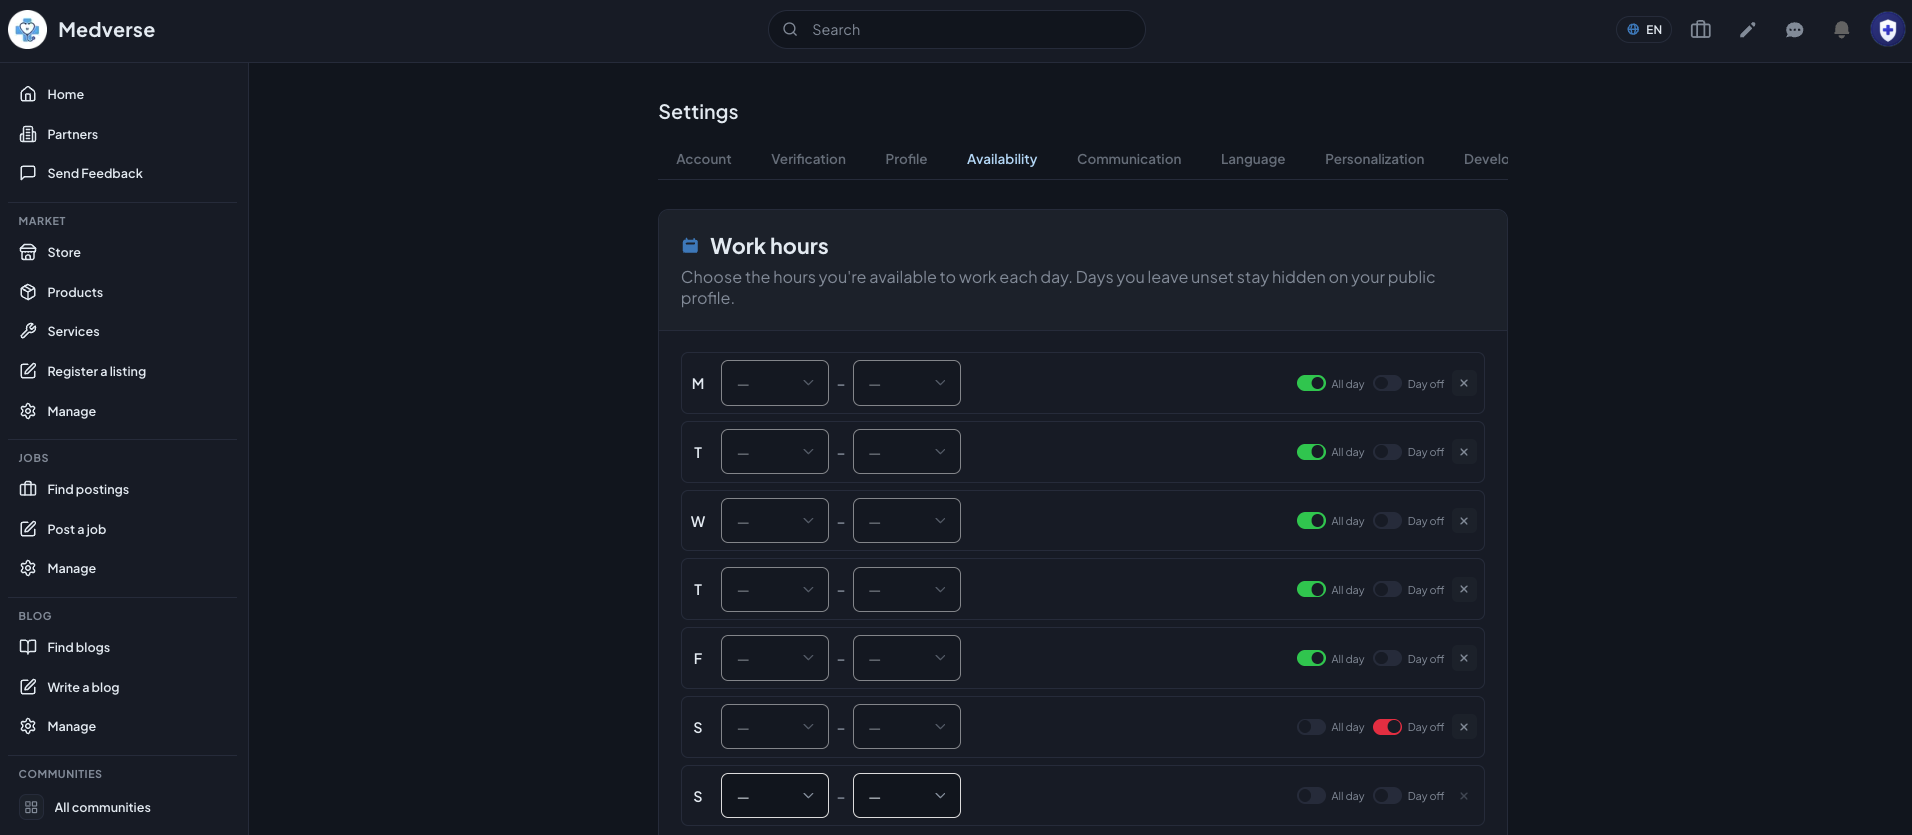Image resolution: width=1912 pixels, height=835 pixels.
Task: Click the Write a blog icon
Action: [28, 687]
